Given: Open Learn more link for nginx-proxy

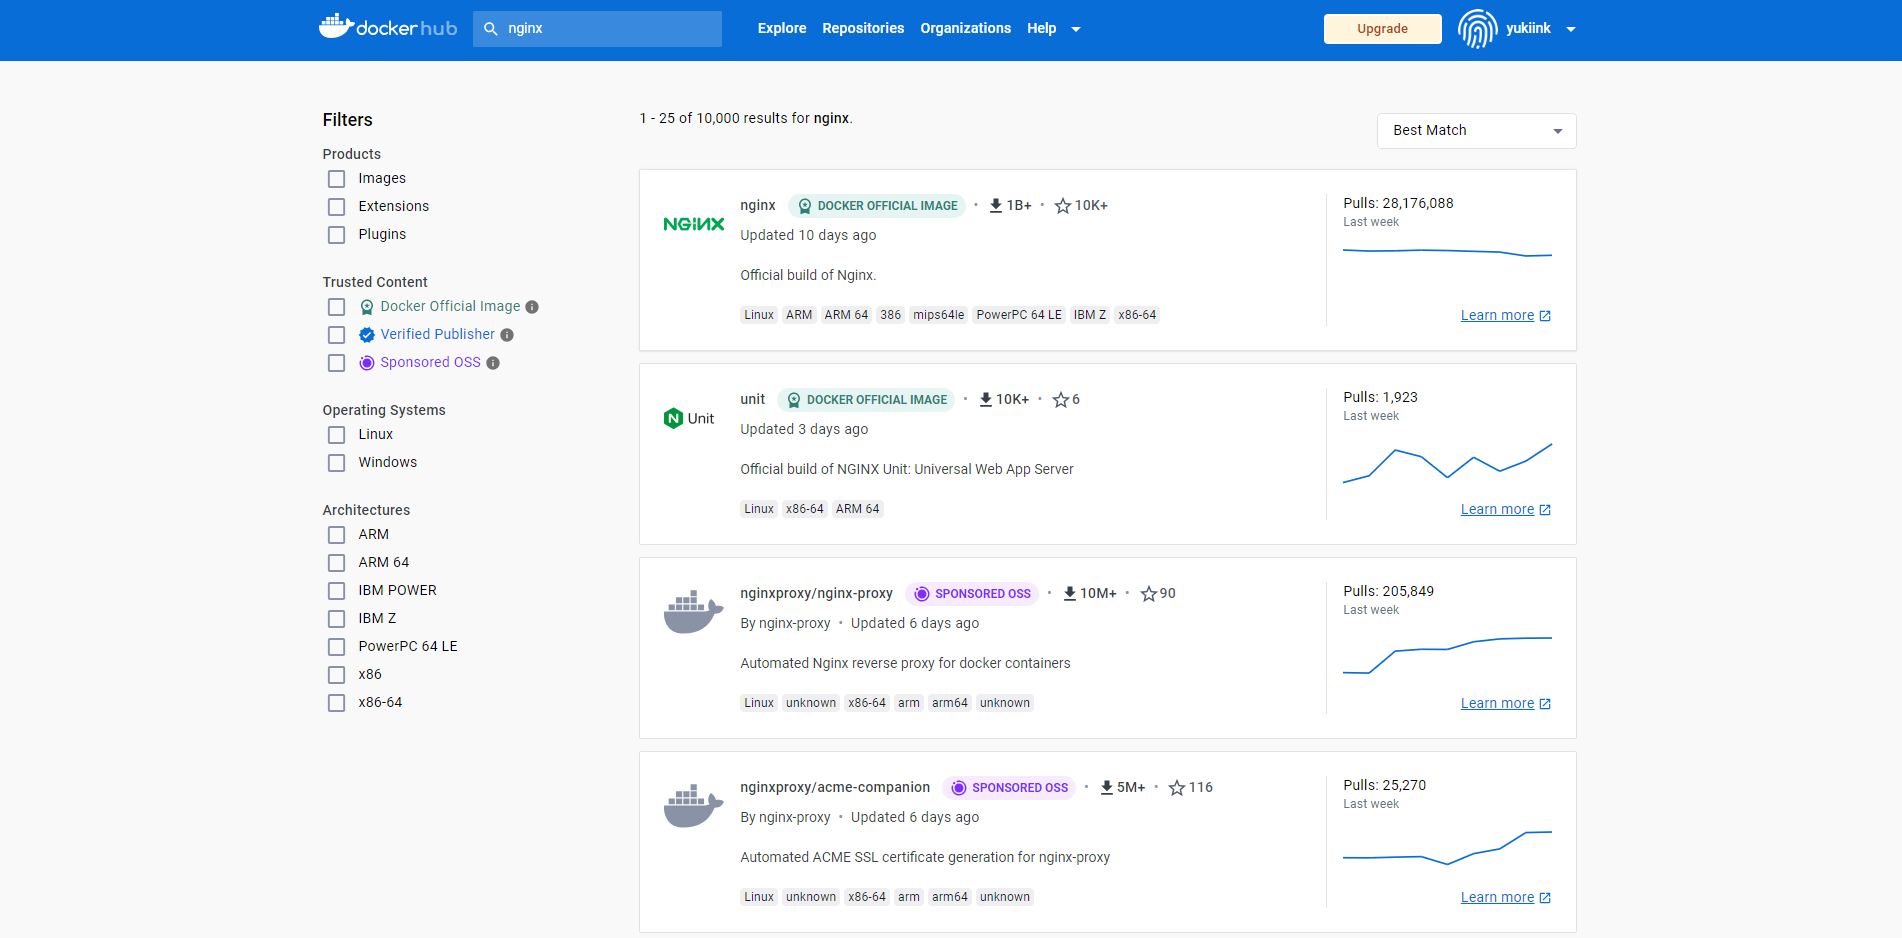Looking at the screenshot, I should tap(1497, 703).
